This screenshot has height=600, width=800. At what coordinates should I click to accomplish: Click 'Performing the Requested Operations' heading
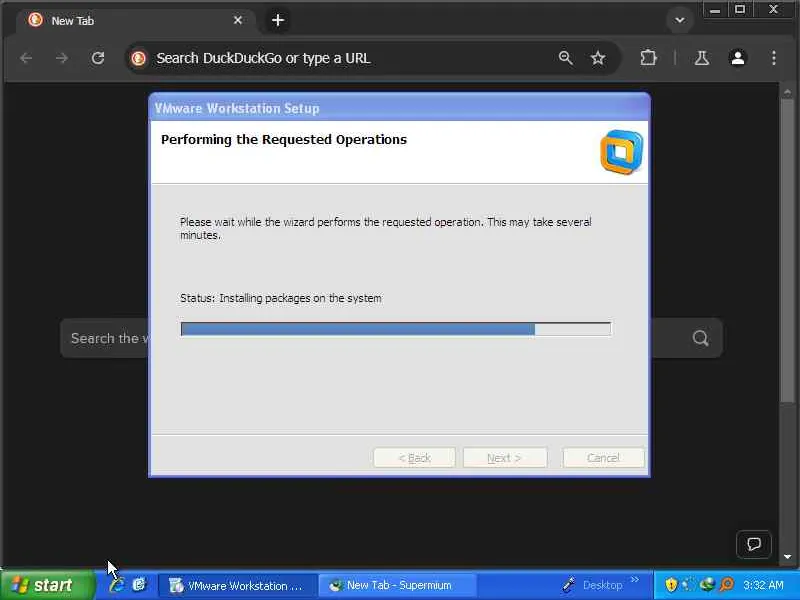pyautogui.click(x=284, y=140)
